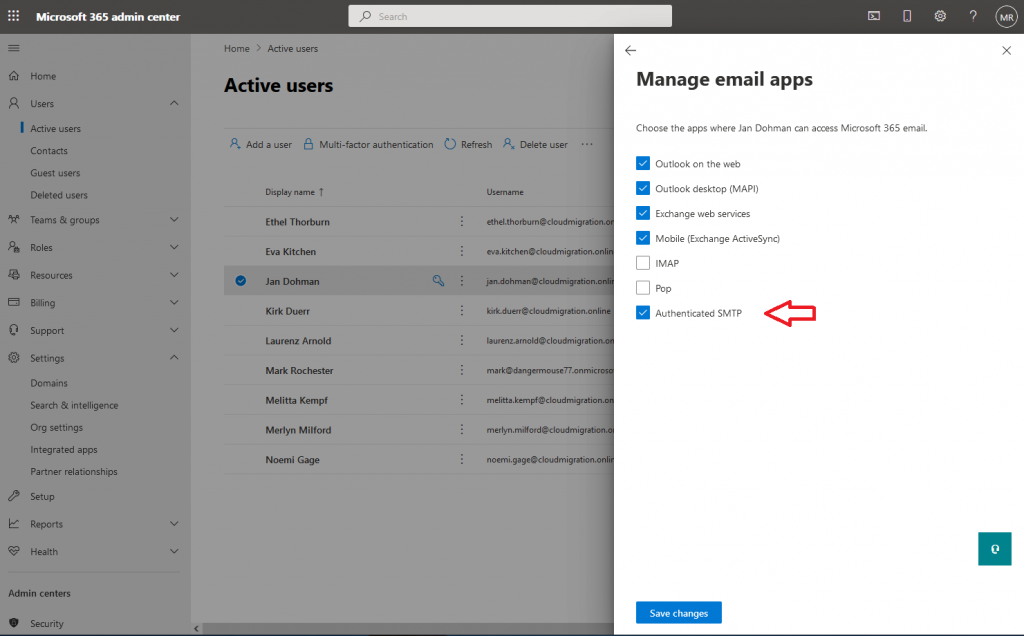Screen dimensions: 1024x636
Task: Enable the IMAP checkbox
Action: 643,262
